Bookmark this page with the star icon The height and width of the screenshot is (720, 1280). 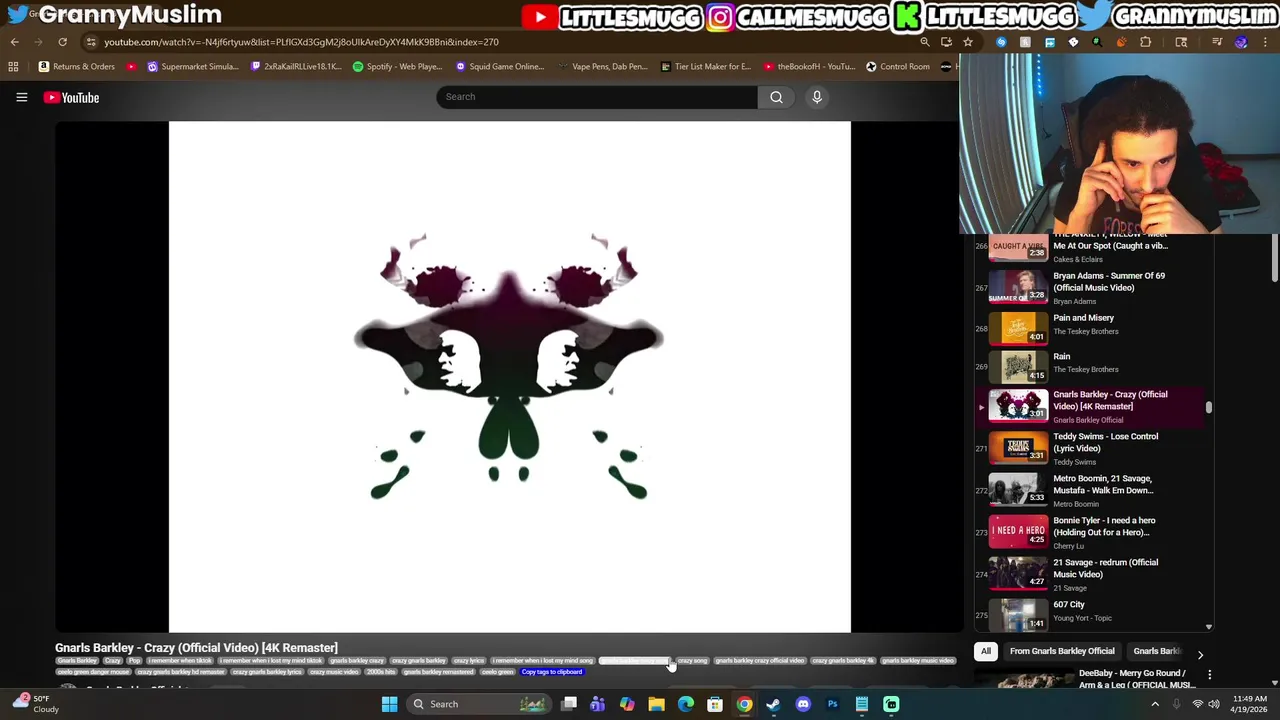(968, 42)
